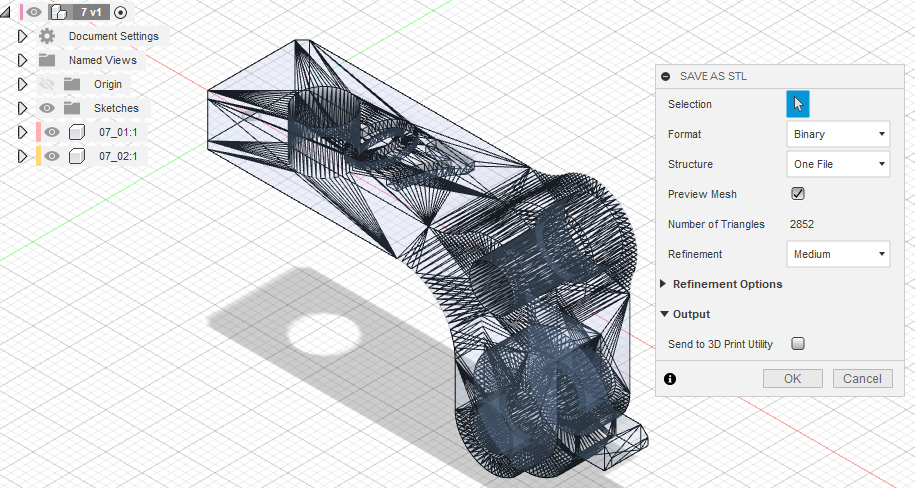Image resolution: width=915 pixels, height=488 pixels.
Task: Click the yellow color bar of 07_02:1
Action: pos(39,156)
